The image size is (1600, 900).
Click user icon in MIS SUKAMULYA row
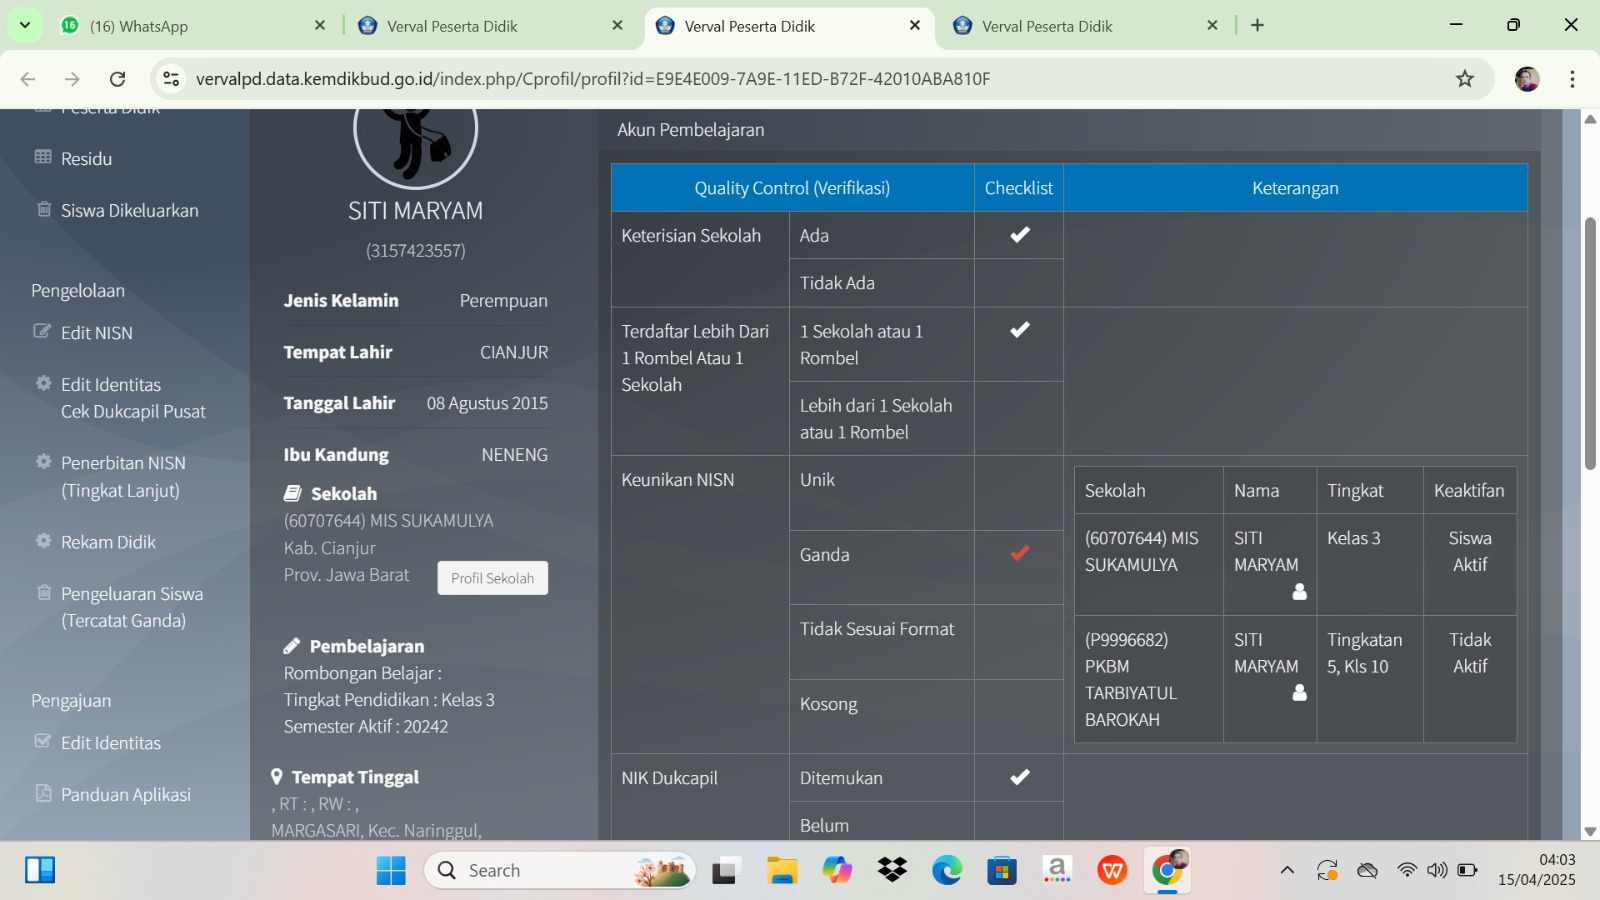pyautogui.click(x=1299, y=592)
